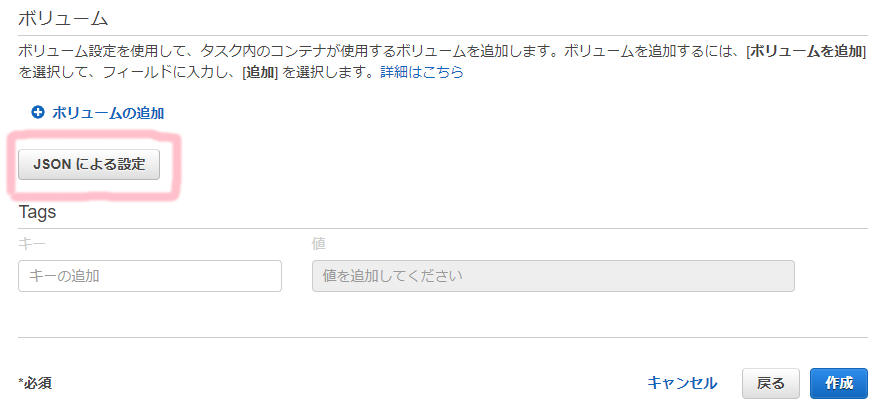Viewport: 882px width, 406px height.
Task: Click the ボリューム section heading
Action: (63, 19)
